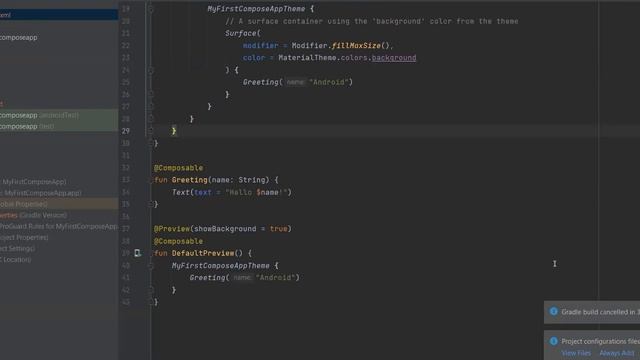640x360 pixels.
Task: Click line number 29 in the gutter
Action: [126, 131]
